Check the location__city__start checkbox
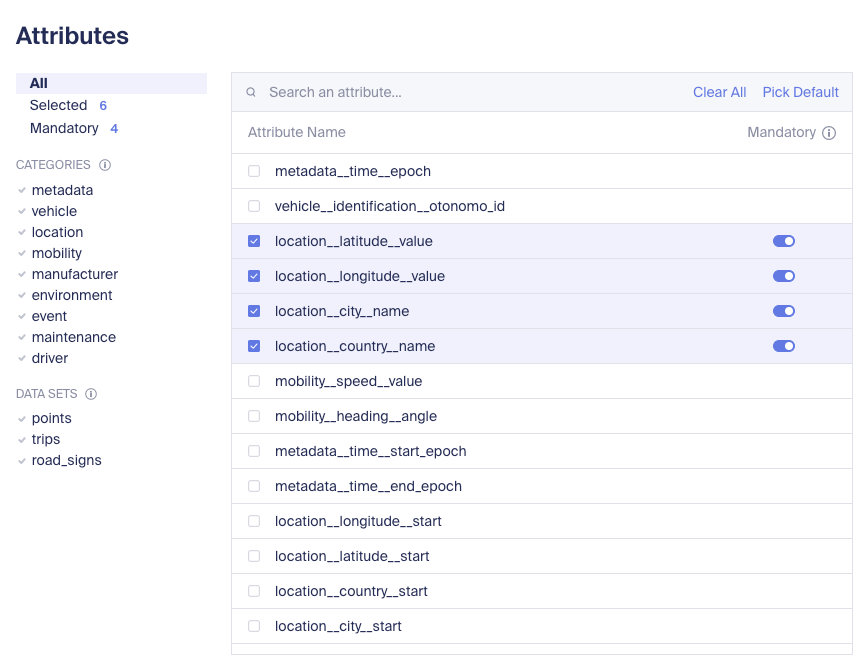 coord(254,626)
